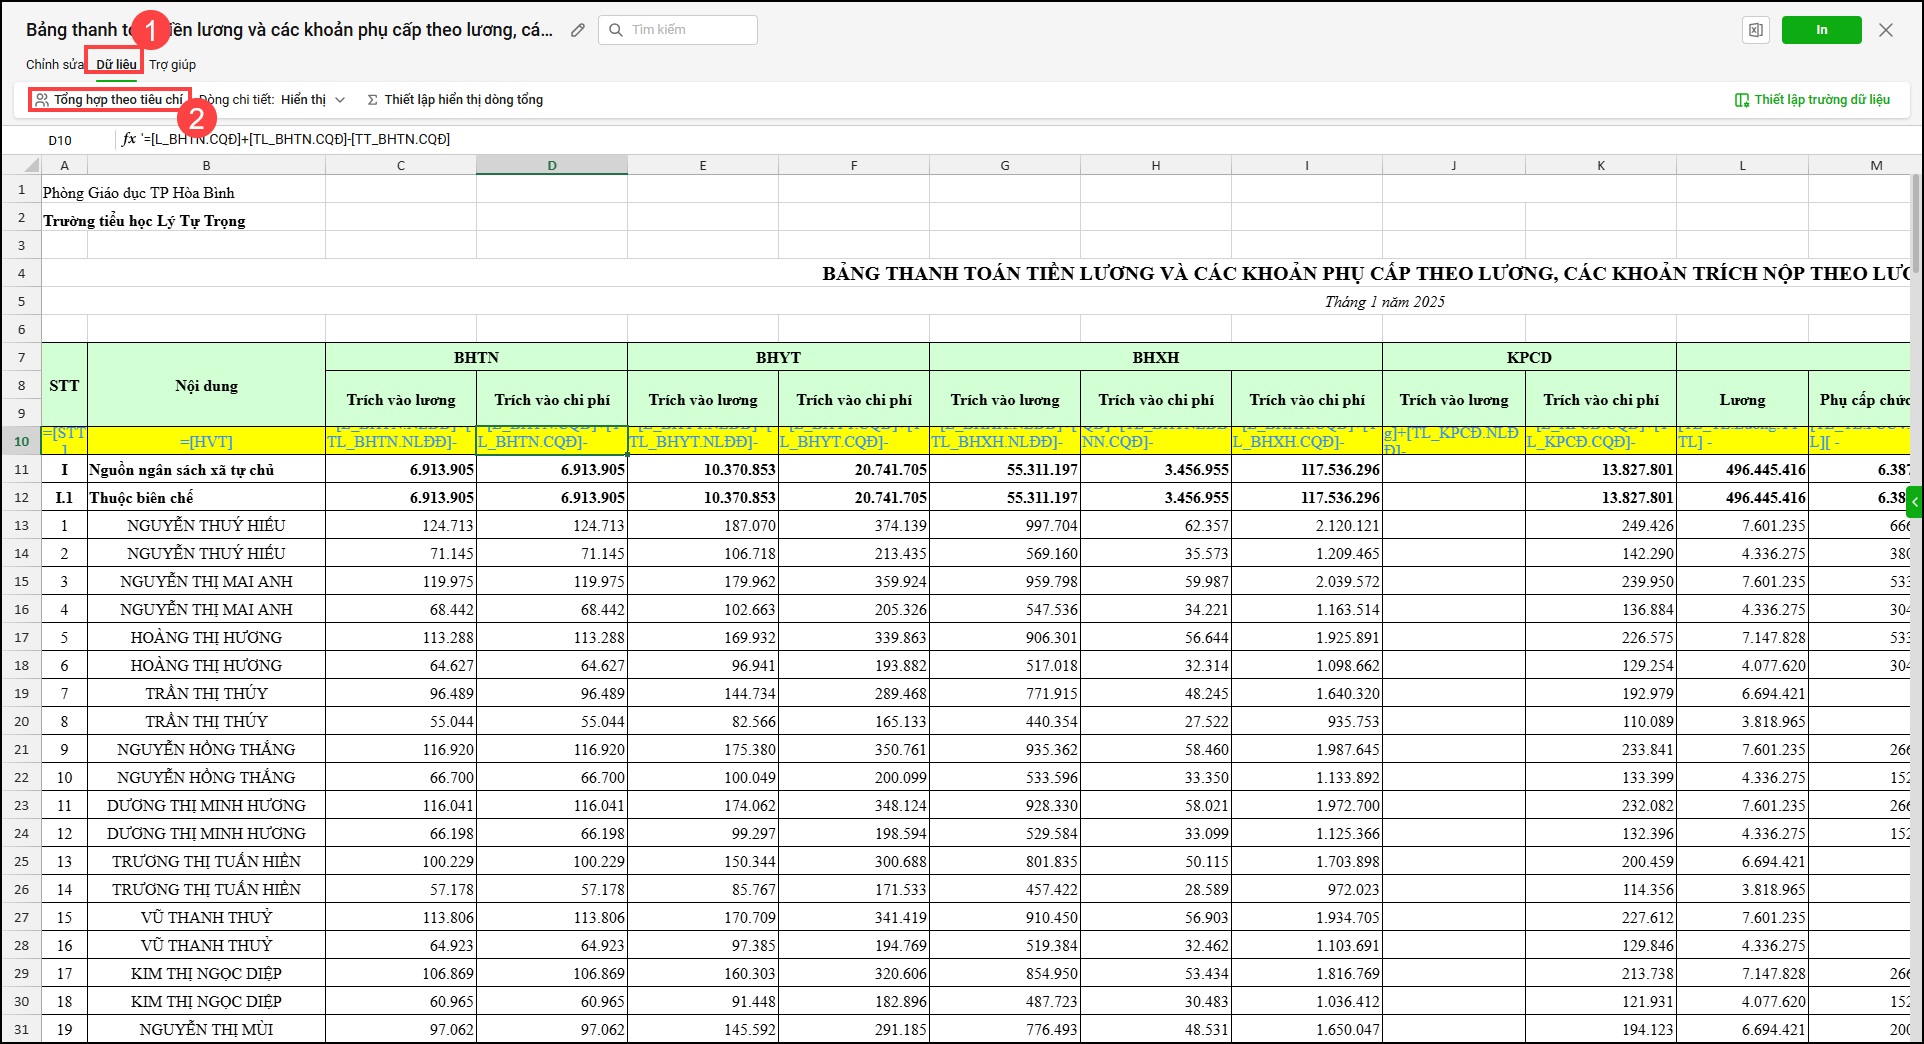Select row 10 header
The height and width of the screenshot is (1044, 1924).
[x=21, y=441]
